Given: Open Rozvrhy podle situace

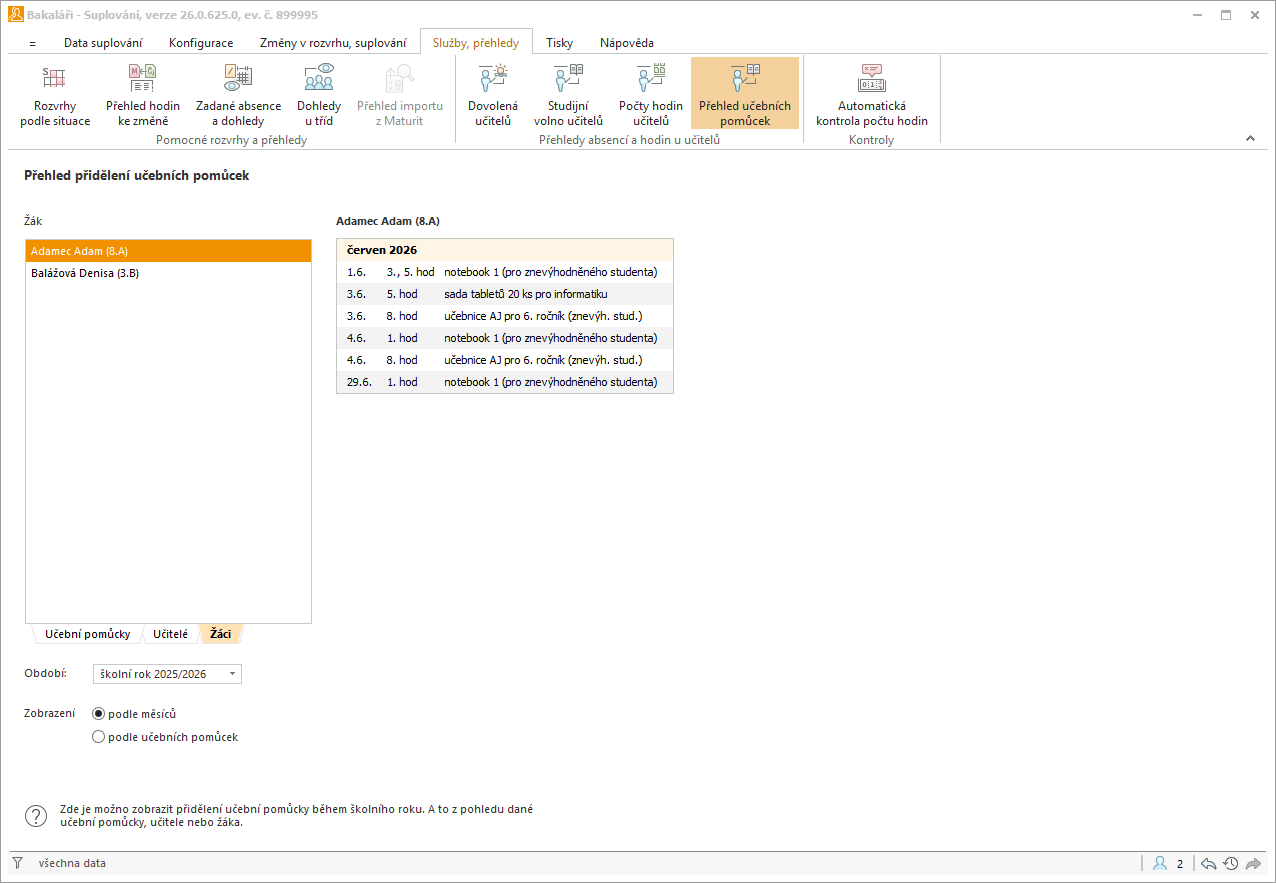Looking at the screenshot, I should [x=55, y=94].
